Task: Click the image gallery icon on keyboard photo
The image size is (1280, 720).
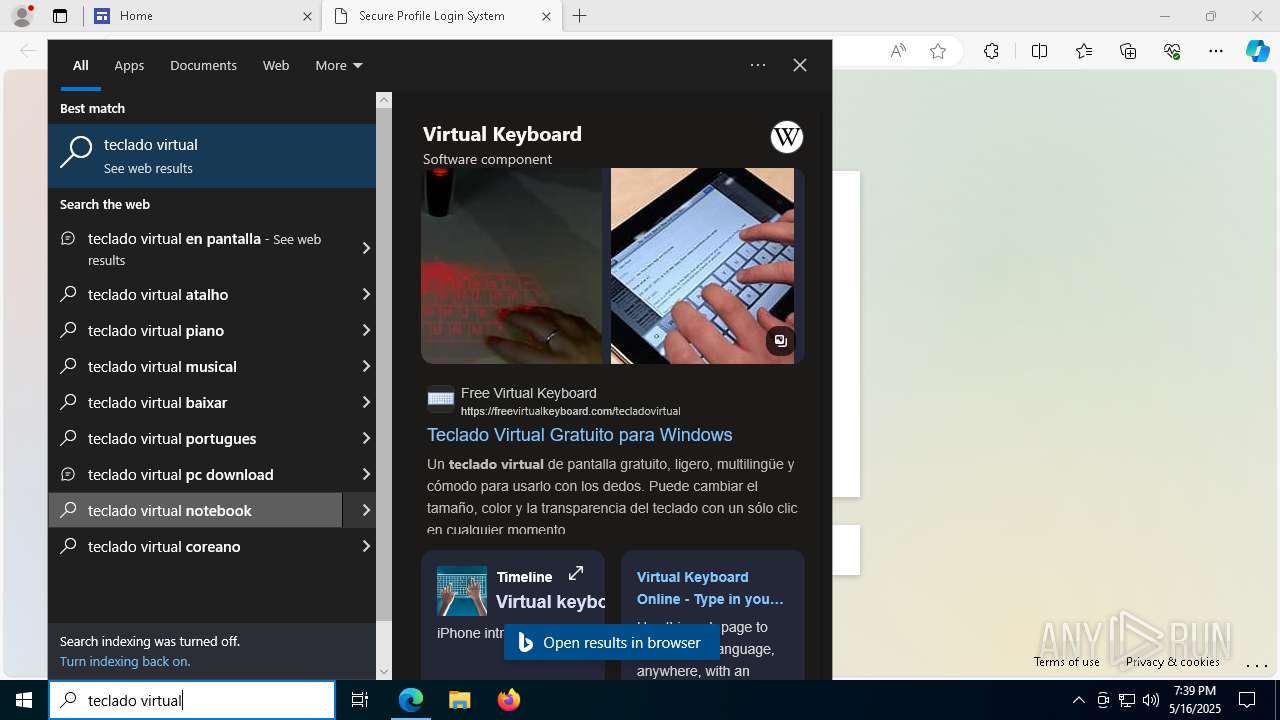Action: point(780,341)
